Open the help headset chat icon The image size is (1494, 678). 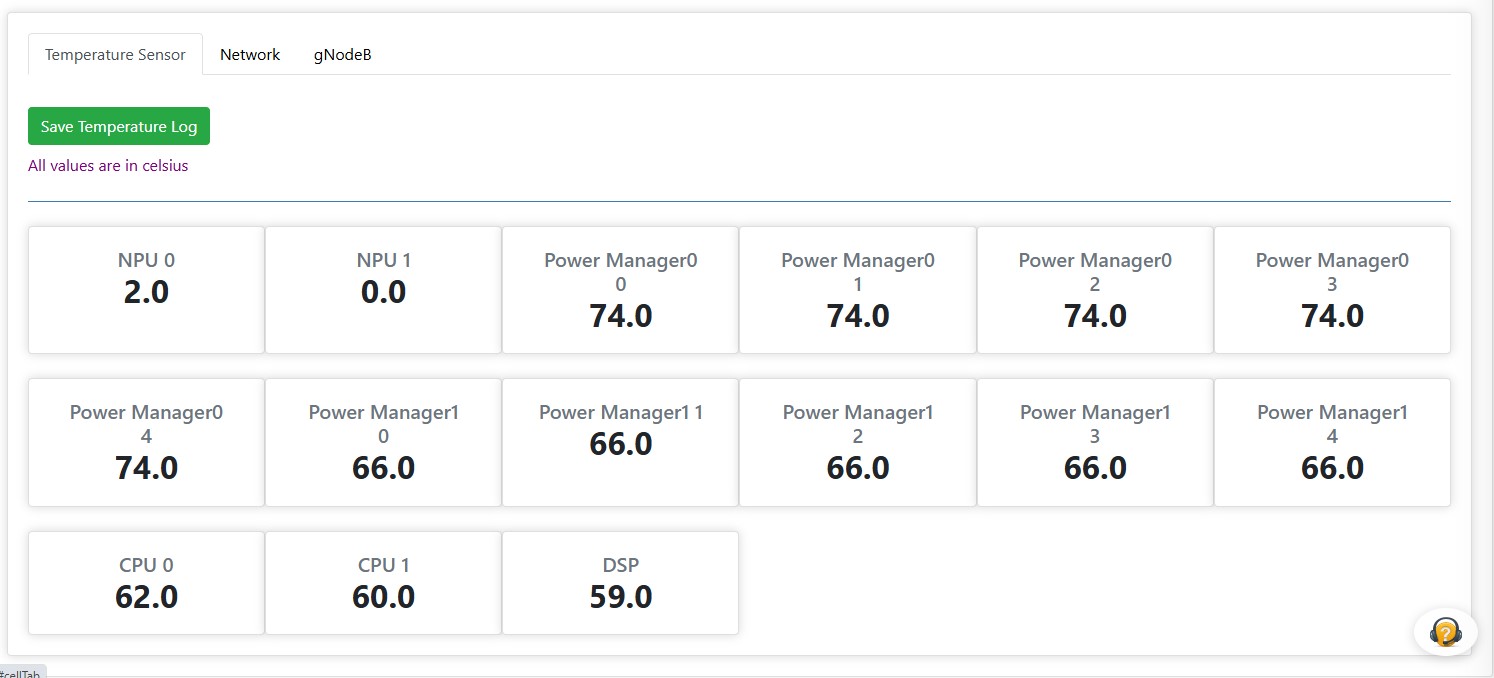[x=1445, y=632]
